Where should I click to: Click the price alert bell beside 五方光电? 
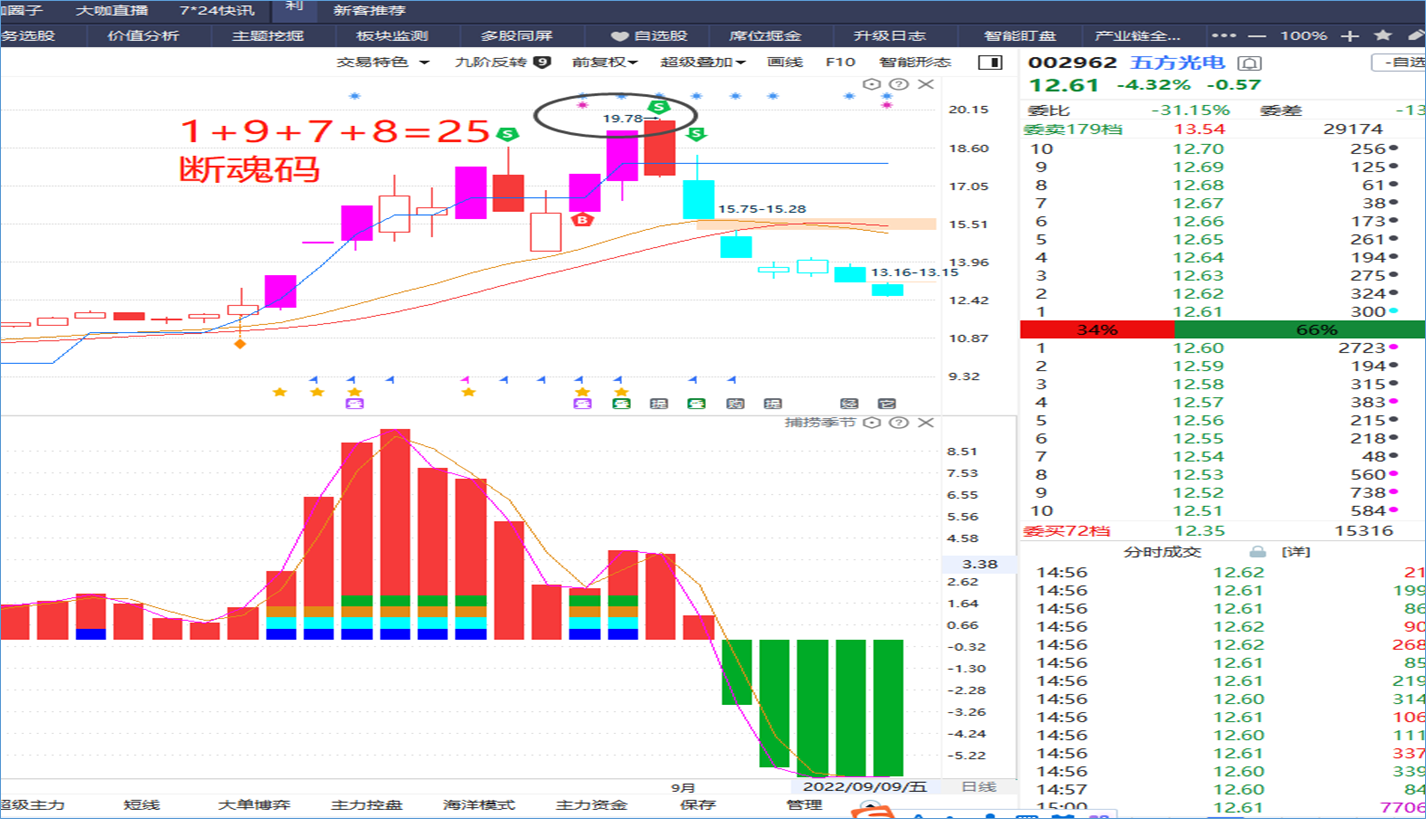(x=1250, y=63)
